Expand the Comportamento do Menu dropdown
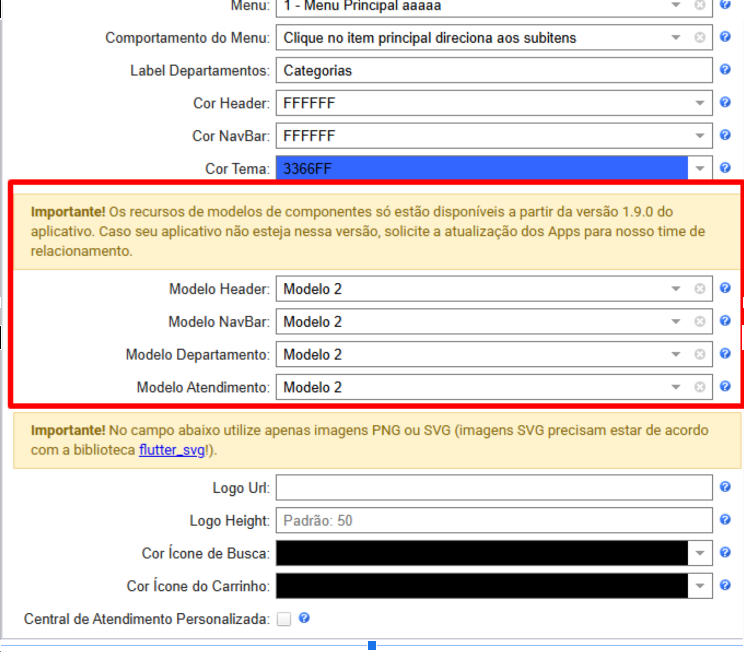Screen dimensions: 744x652 pos(676,37)
